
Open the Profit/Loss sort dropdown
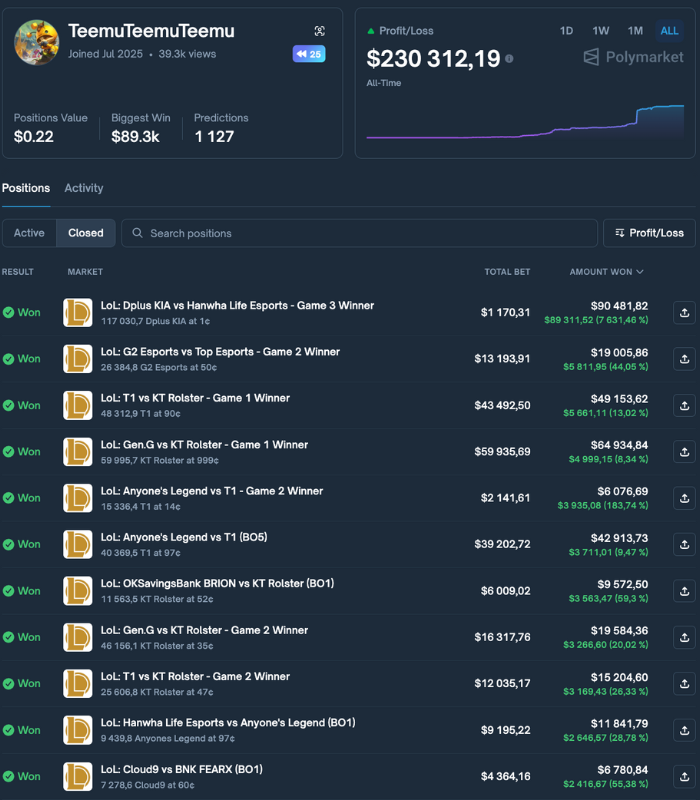(649, 233)
